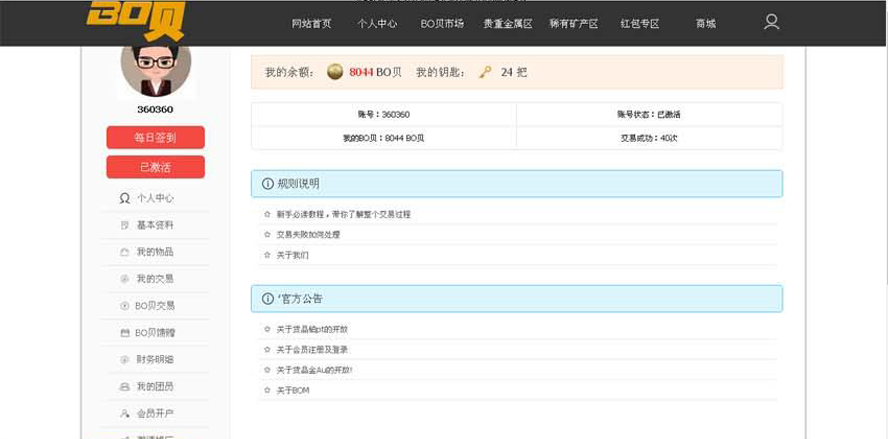Viewport: 888px width, 439px height.
Task: Open the 新手必读教程 article link
Action: coord(343,214)
